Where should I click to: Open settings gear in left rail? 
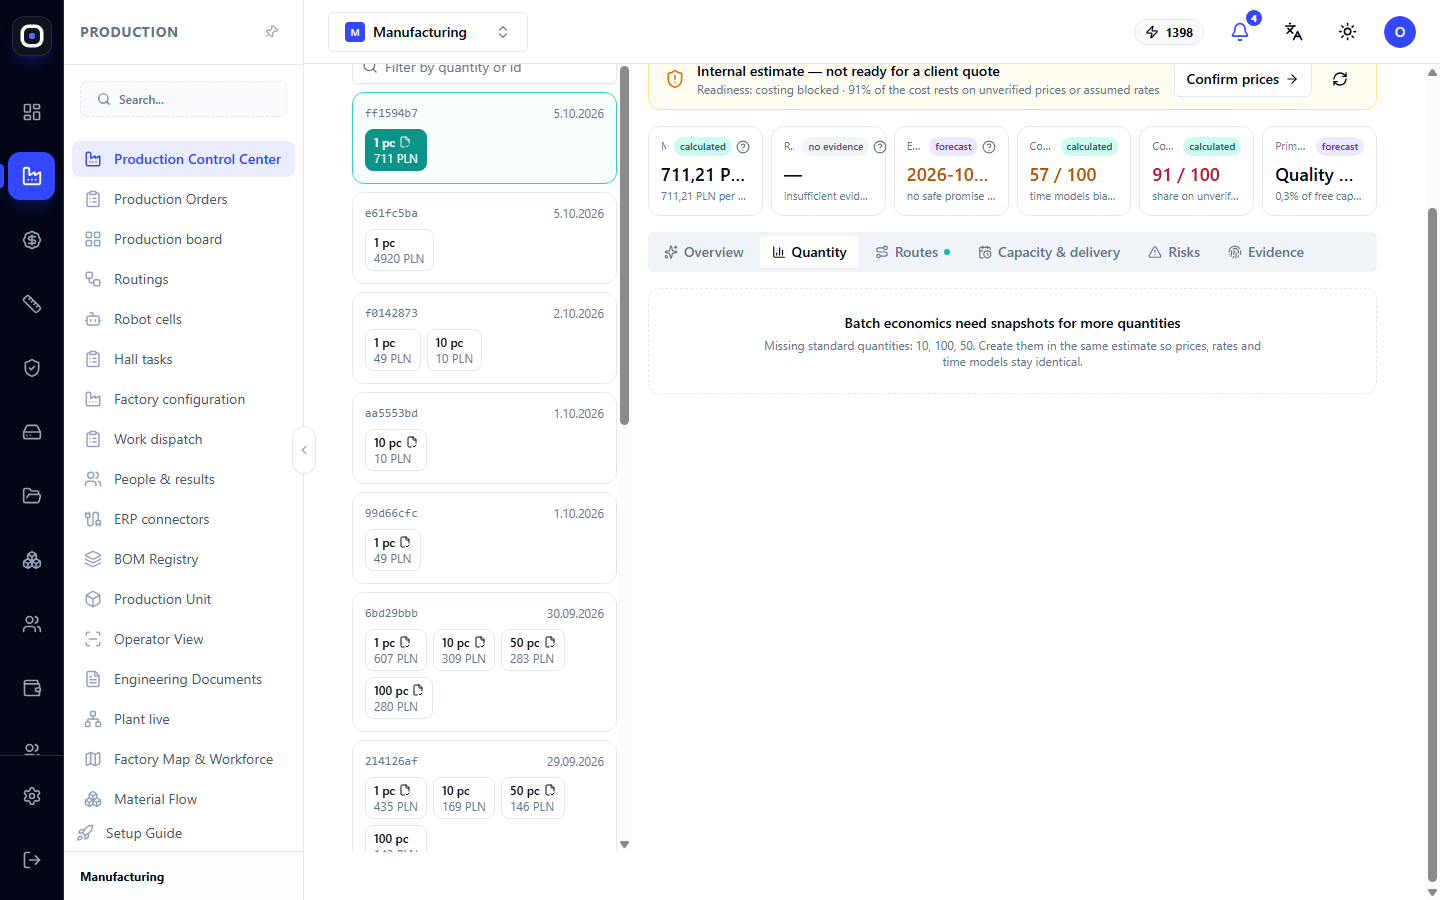[x=32, y=796]
